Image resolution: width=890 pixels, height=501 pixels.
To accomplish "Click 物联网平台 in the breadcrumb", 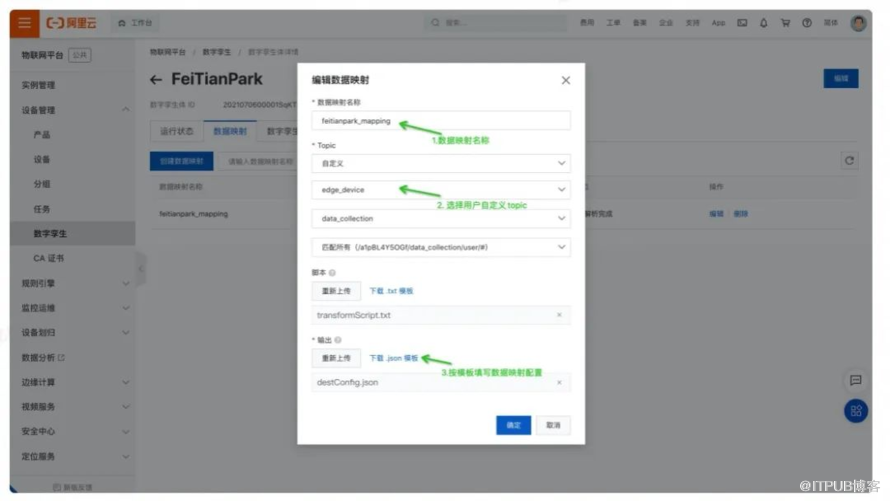I will coord(167,52).
